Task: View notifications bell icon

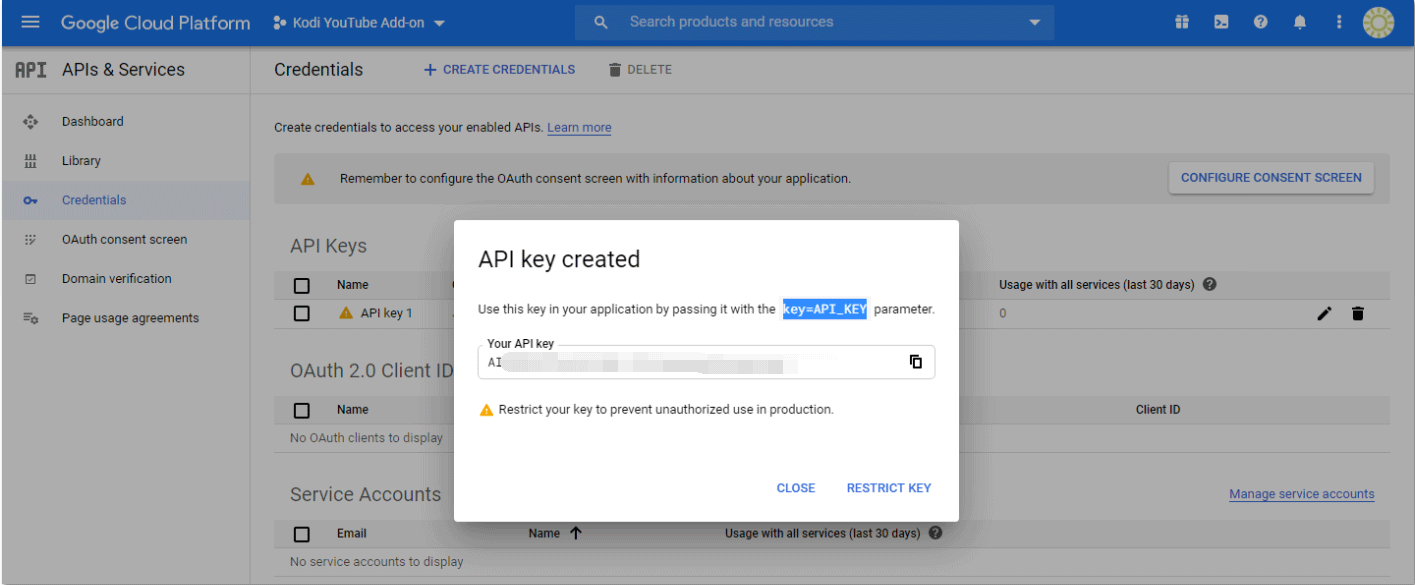Action: pos(1299,22)
